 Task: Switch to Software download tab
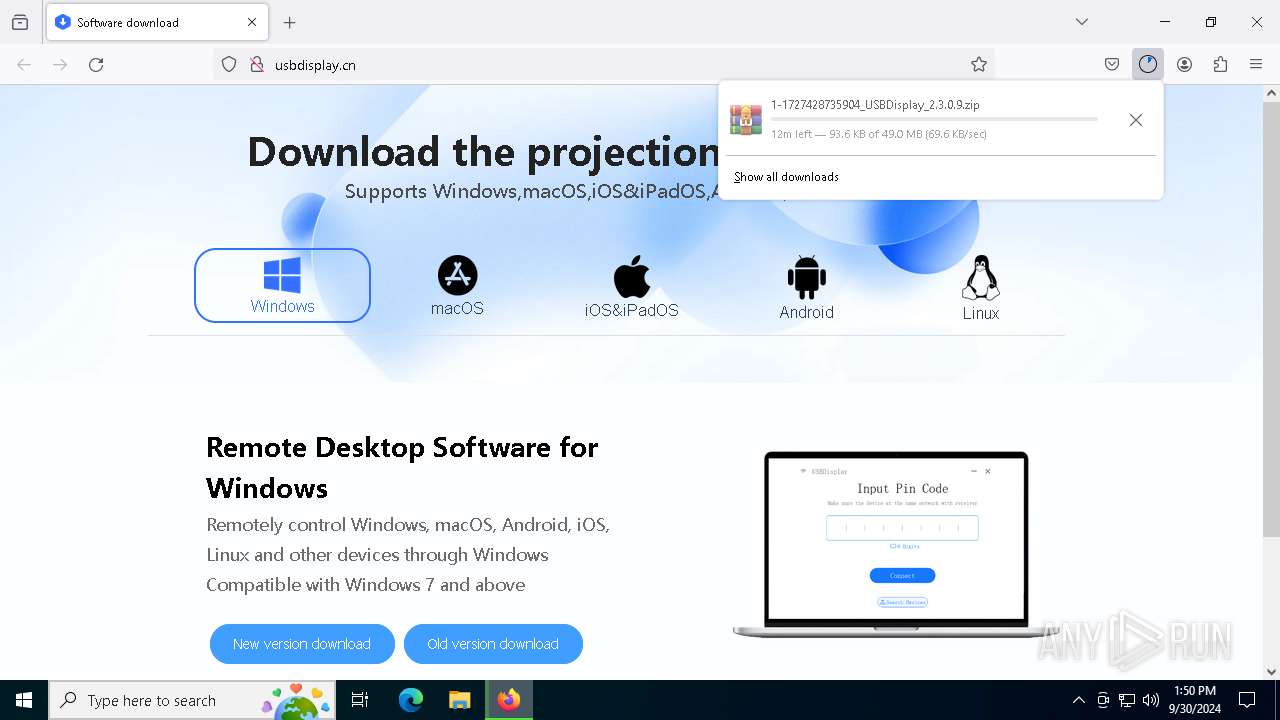156,22
